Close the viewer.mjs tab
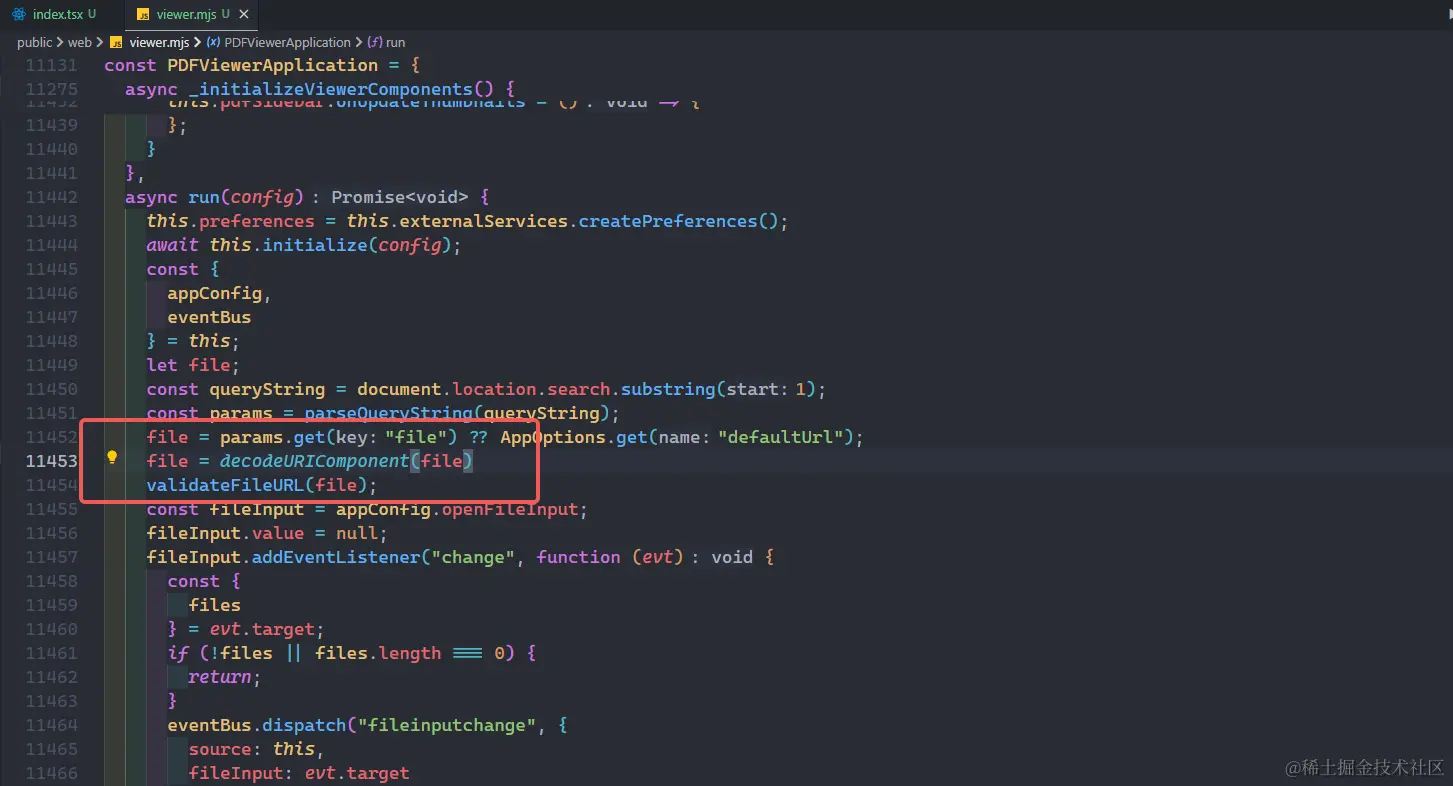The width and height of the screenshot is (1453, 786). coord(243,14)
